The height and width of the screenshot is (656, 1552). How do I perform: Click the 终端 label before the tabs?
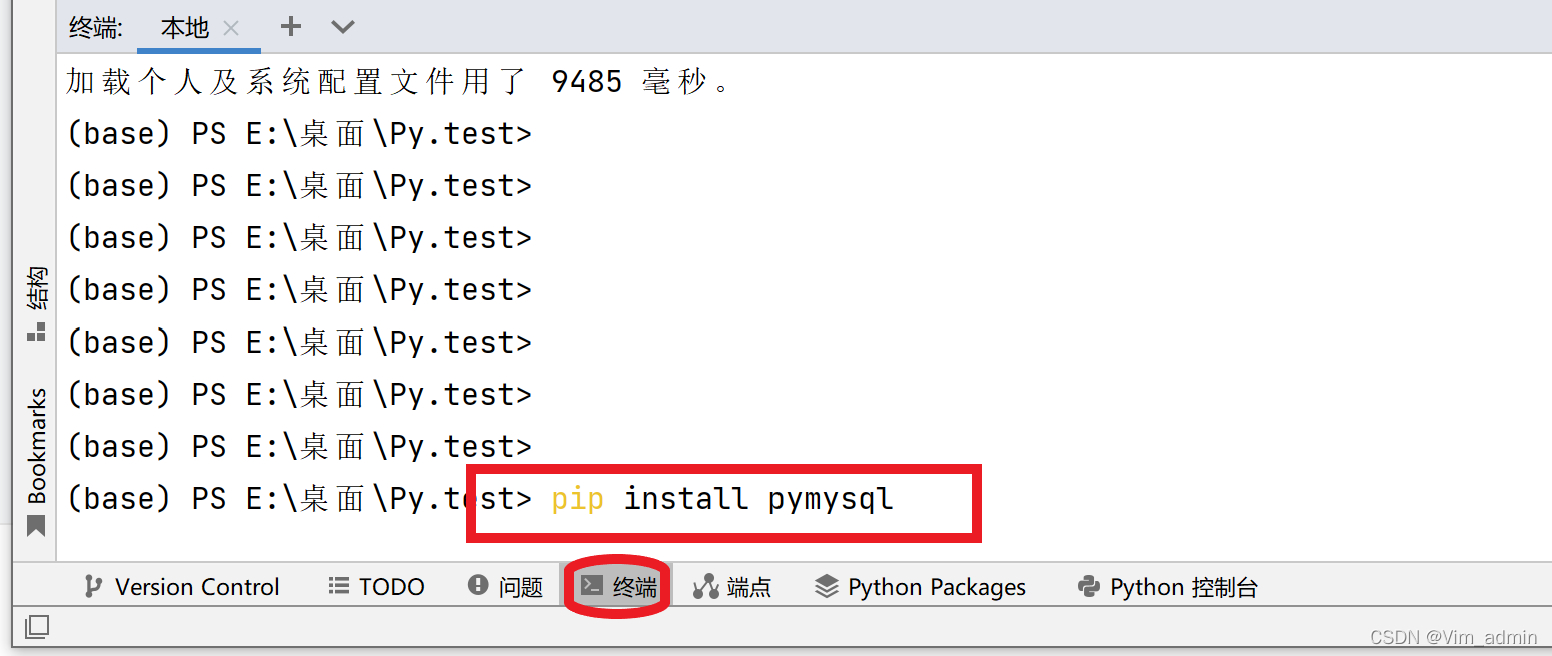tap(96, 28)
